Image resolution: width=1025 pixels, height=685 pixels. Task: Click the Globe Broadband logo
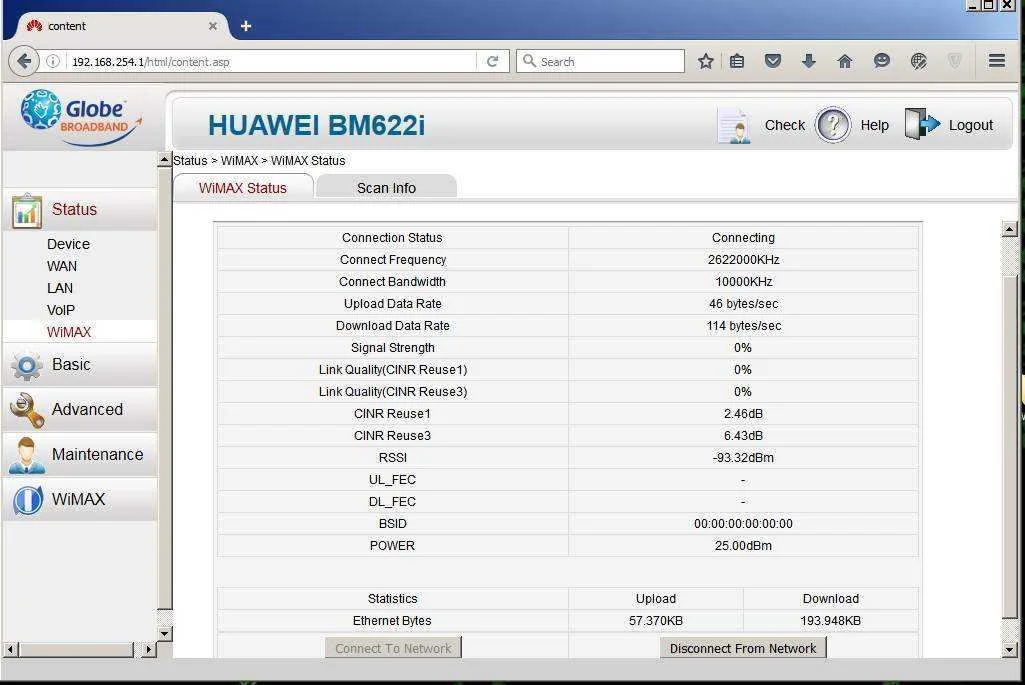click(81, 117)
